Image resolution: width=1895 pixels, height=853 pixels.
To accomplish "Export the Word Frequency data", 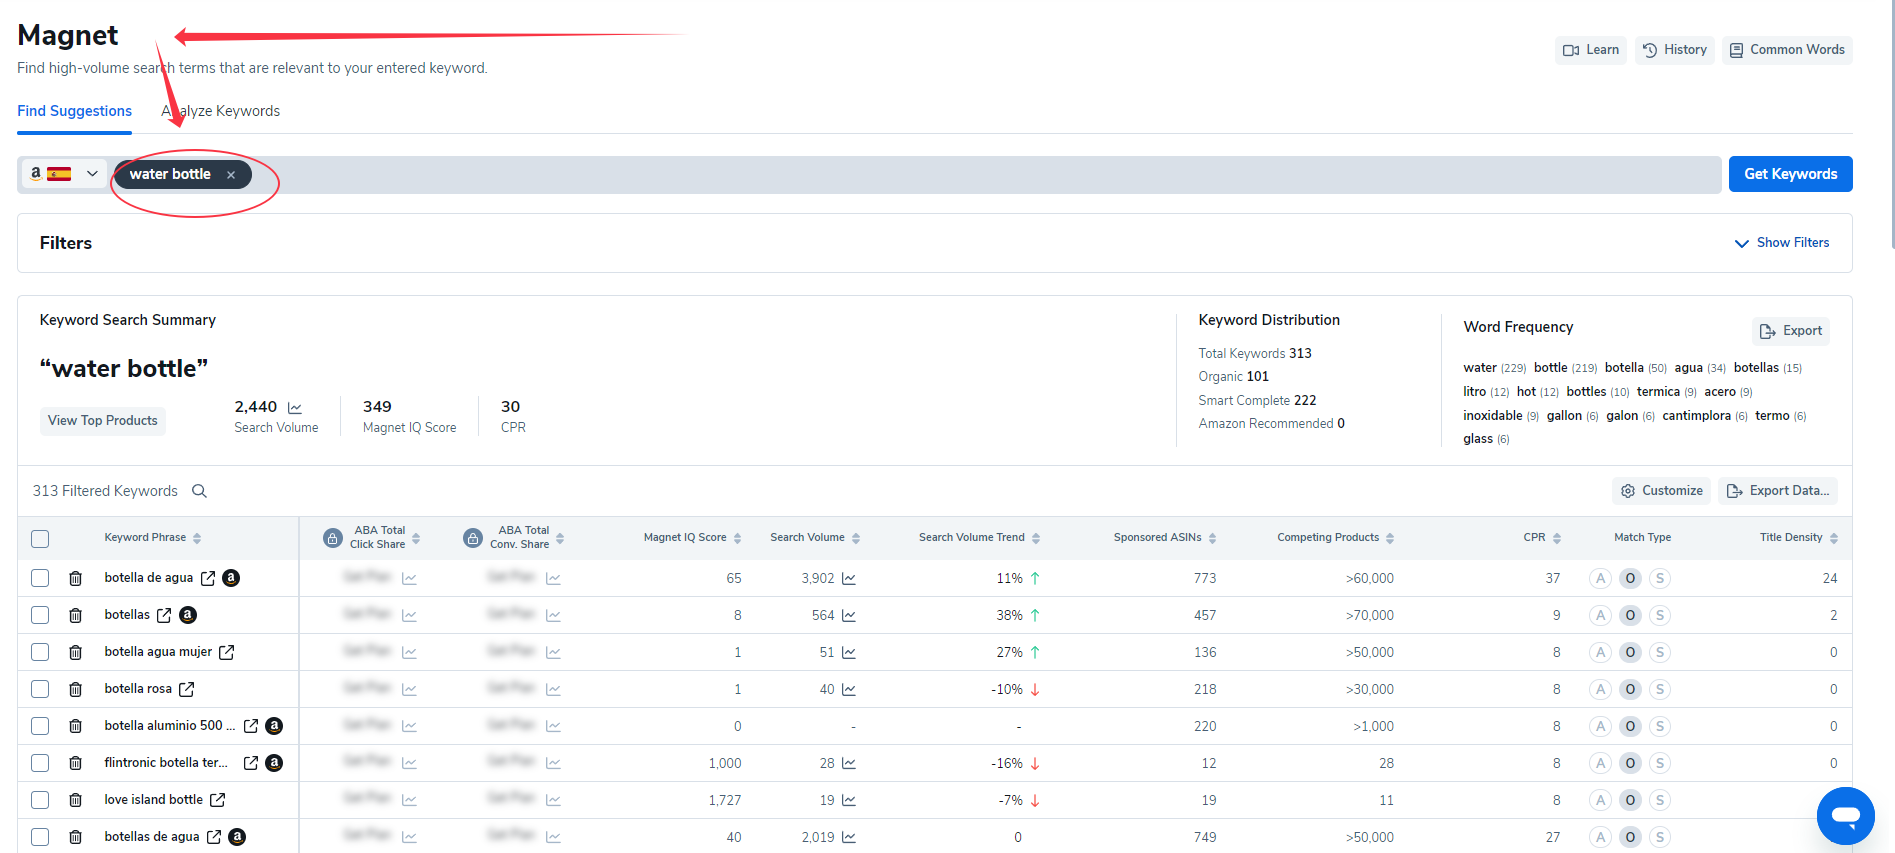I will (1791, 331).
